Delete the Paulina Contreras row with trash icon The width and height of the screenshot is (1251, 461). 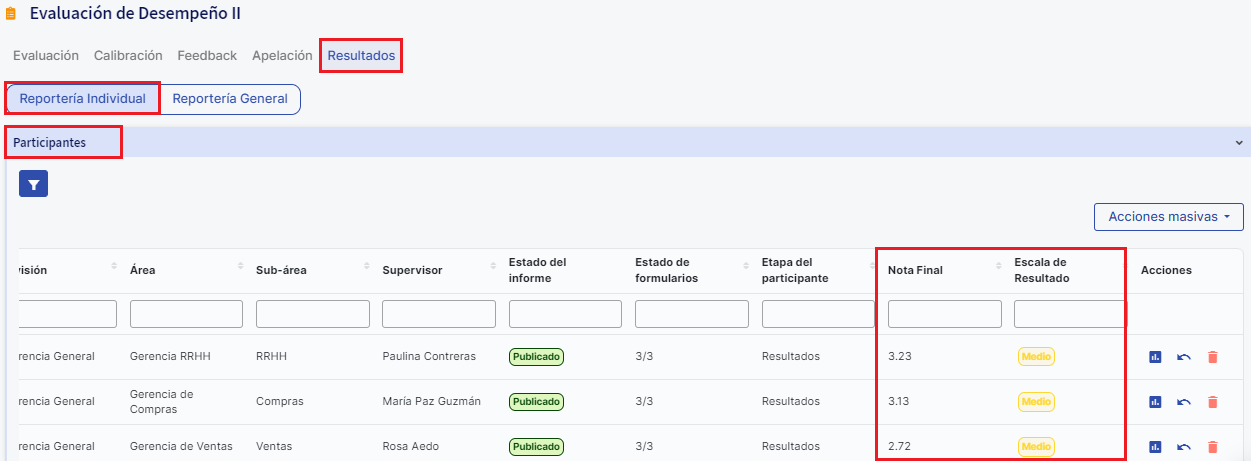pyautogui.click(x=1213, y=357)
